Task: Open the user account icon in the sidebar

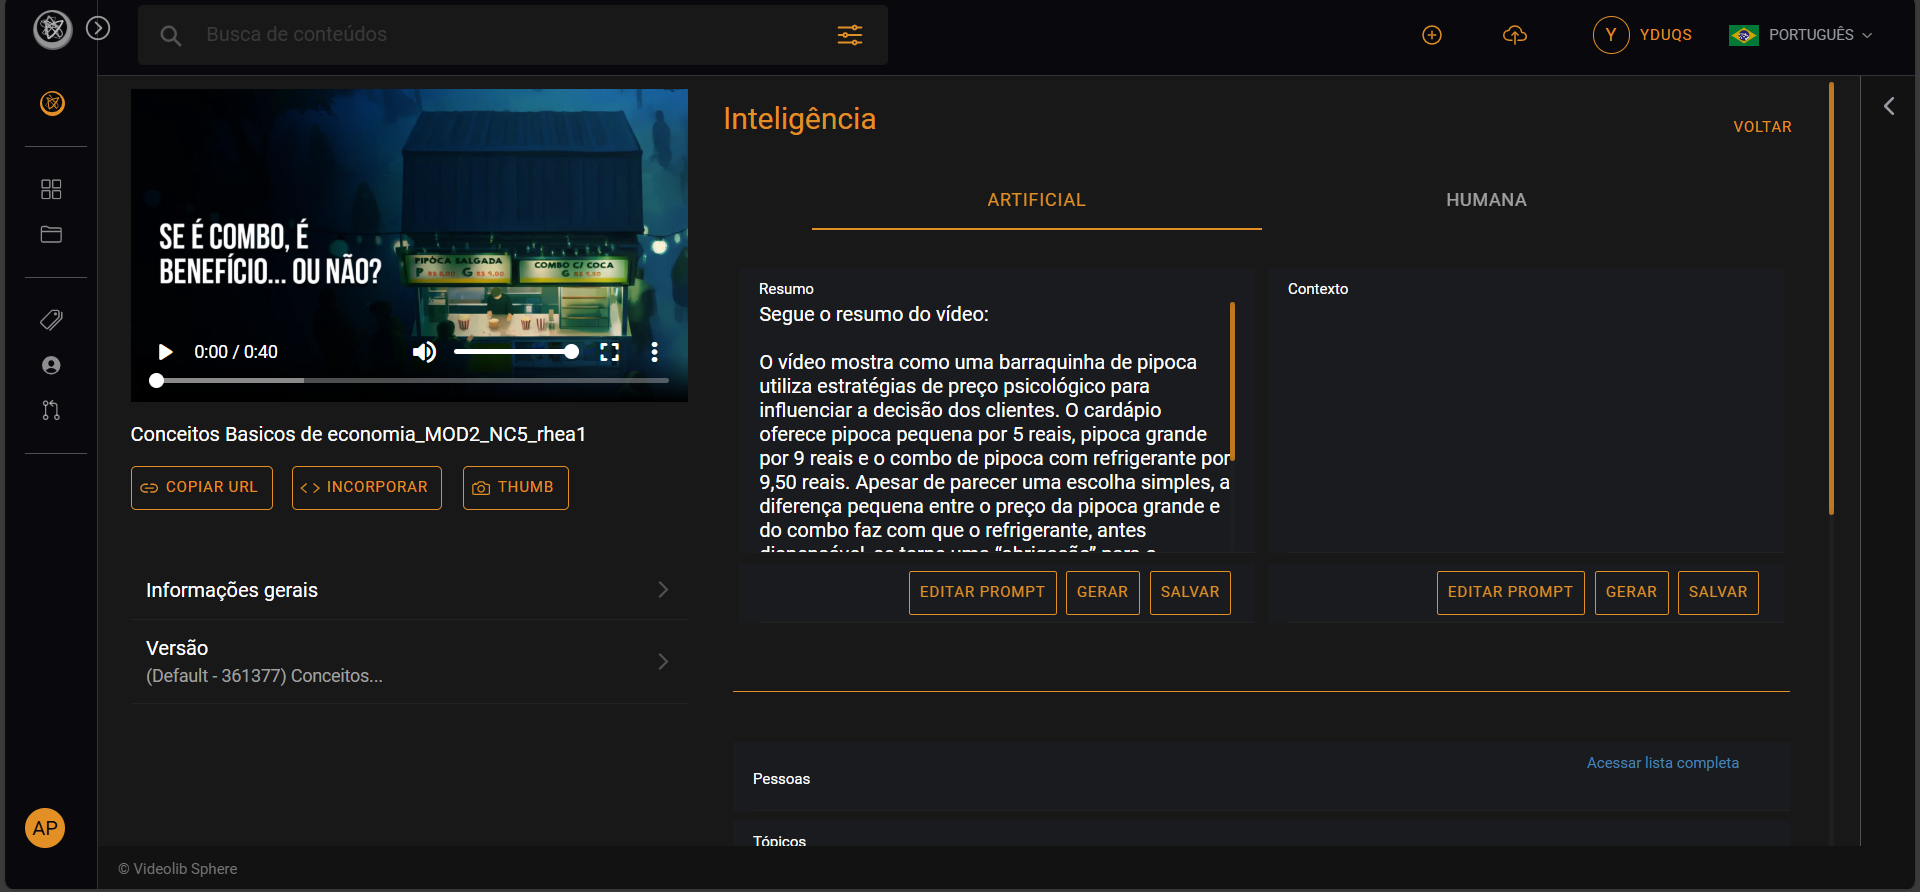Action: click(x=51, y=365)
